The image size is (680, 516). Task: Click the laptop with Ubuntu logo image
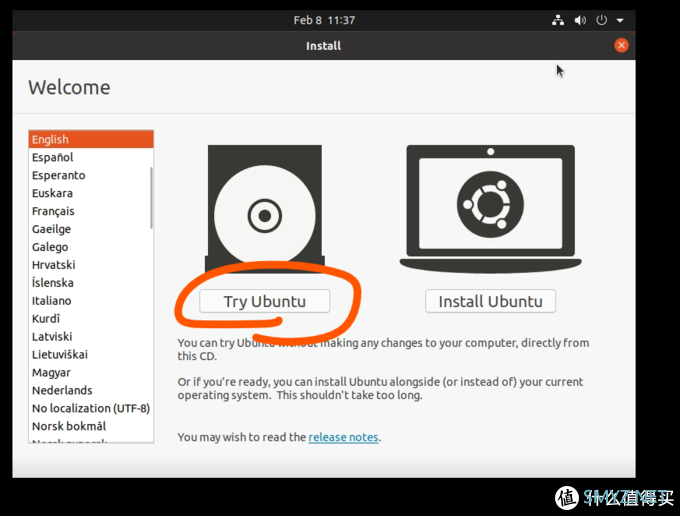(x=490, y=209)
